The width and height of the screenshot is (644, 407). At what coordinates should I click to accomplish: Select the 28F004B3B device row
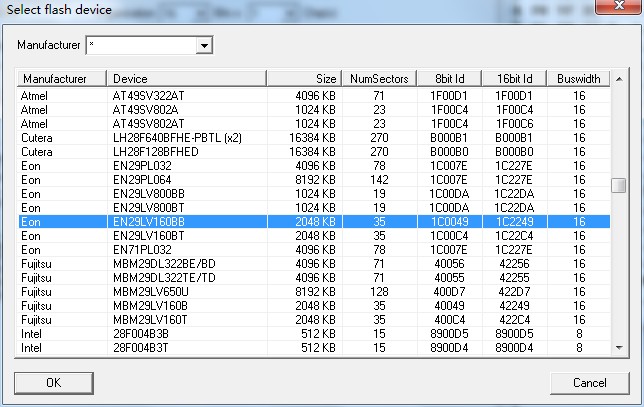point(314,333)
